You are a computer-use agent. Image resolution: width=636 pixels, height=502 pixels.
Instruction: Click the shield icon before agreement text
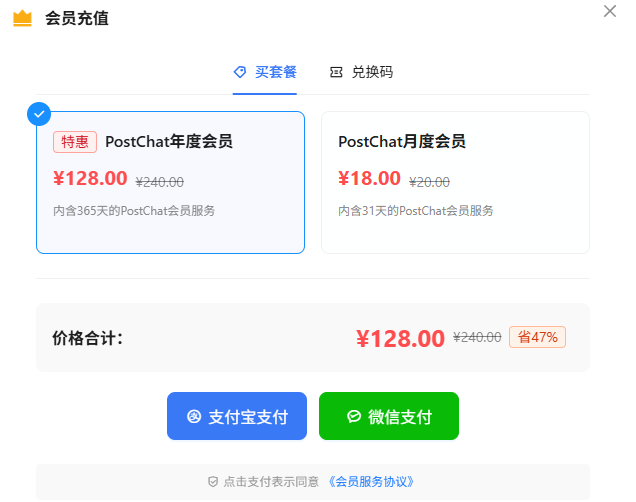[x=212, y=481]
